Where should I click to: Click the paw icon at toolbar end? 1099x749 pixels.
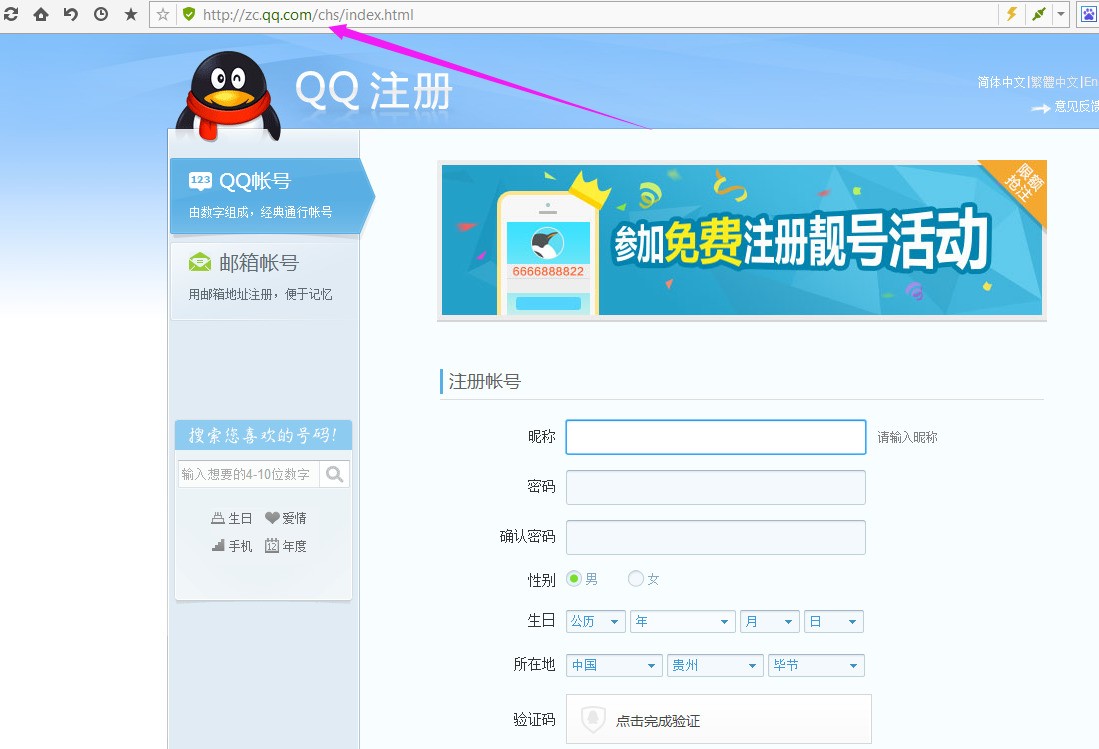[x=1089, y=14]
